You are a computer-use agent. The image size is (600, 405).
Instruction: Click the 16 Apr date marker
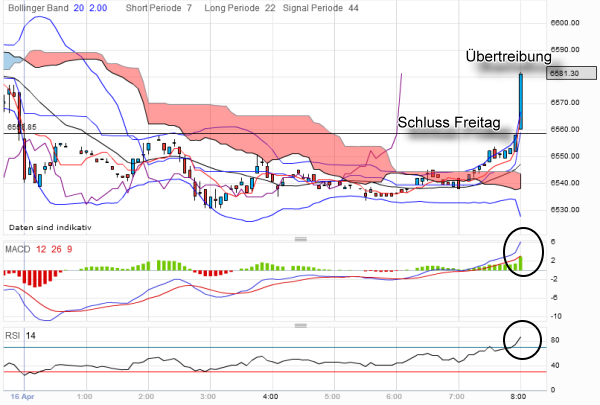pyautogui.click(x=22, y=396)
